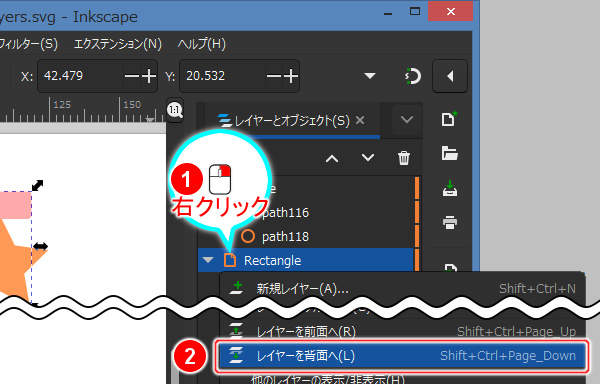
Task: Decrease the Y value with minus button
Action: pos(274,76)
